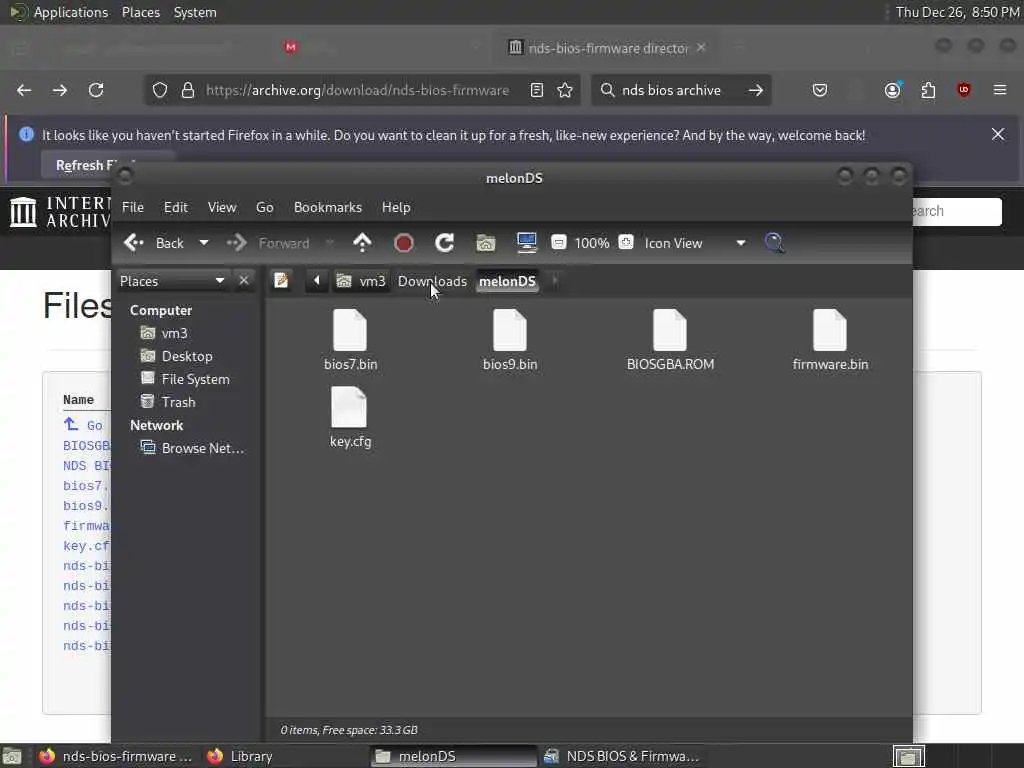Open the Bookmarks menu
The height and width of the screenshot is (768, 1024).
pyautogui.click(x=328, y=207)
